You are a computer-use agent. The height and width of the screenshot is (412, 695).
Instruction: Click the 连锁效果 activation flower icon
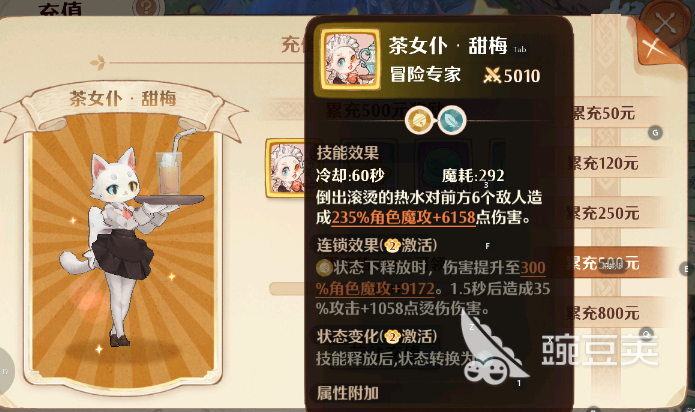tap(393, 245)
